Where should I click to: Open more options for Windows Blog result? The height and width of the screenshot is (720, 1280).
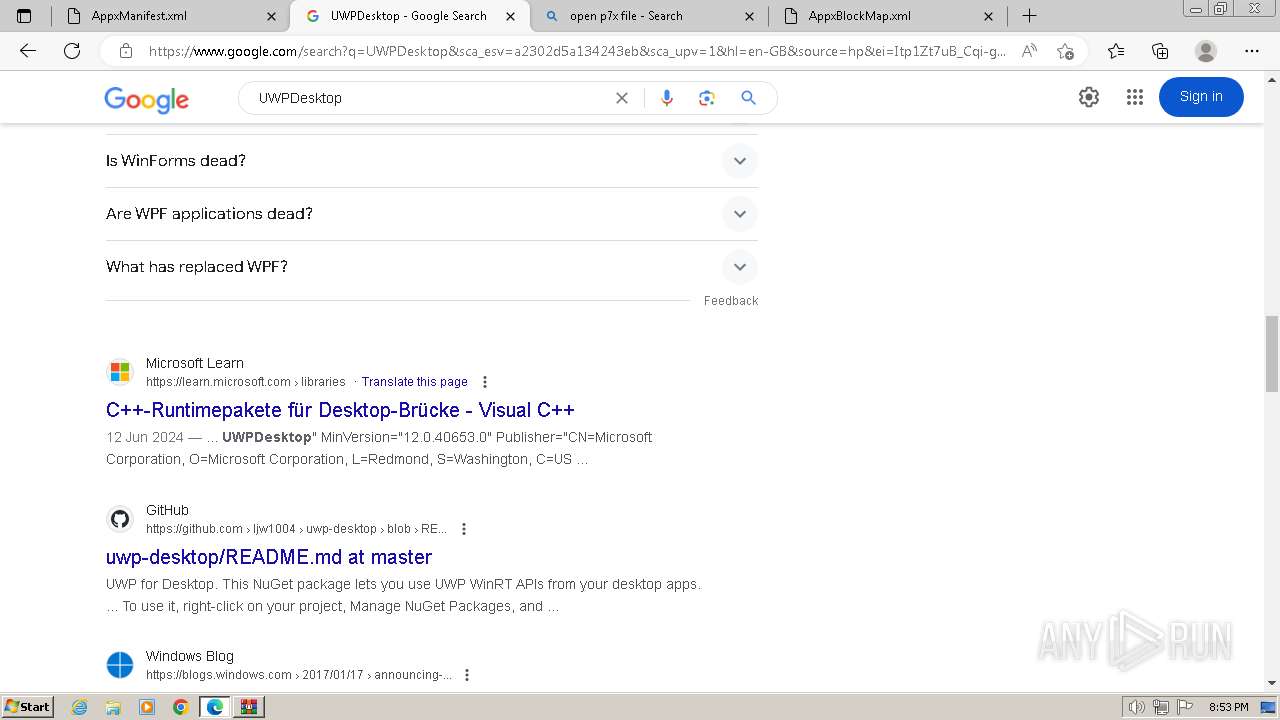pyautogui.click(x=466, y=675)
